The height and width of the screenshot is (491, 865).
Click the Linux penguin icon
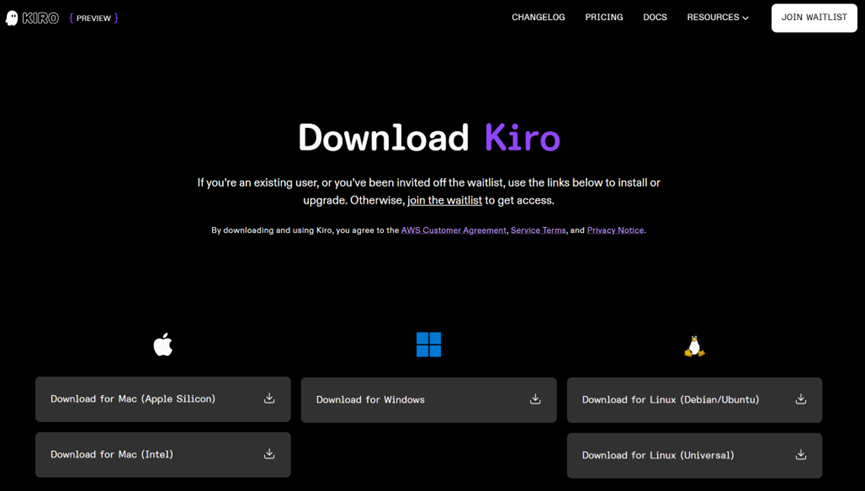tap(695, 346)
